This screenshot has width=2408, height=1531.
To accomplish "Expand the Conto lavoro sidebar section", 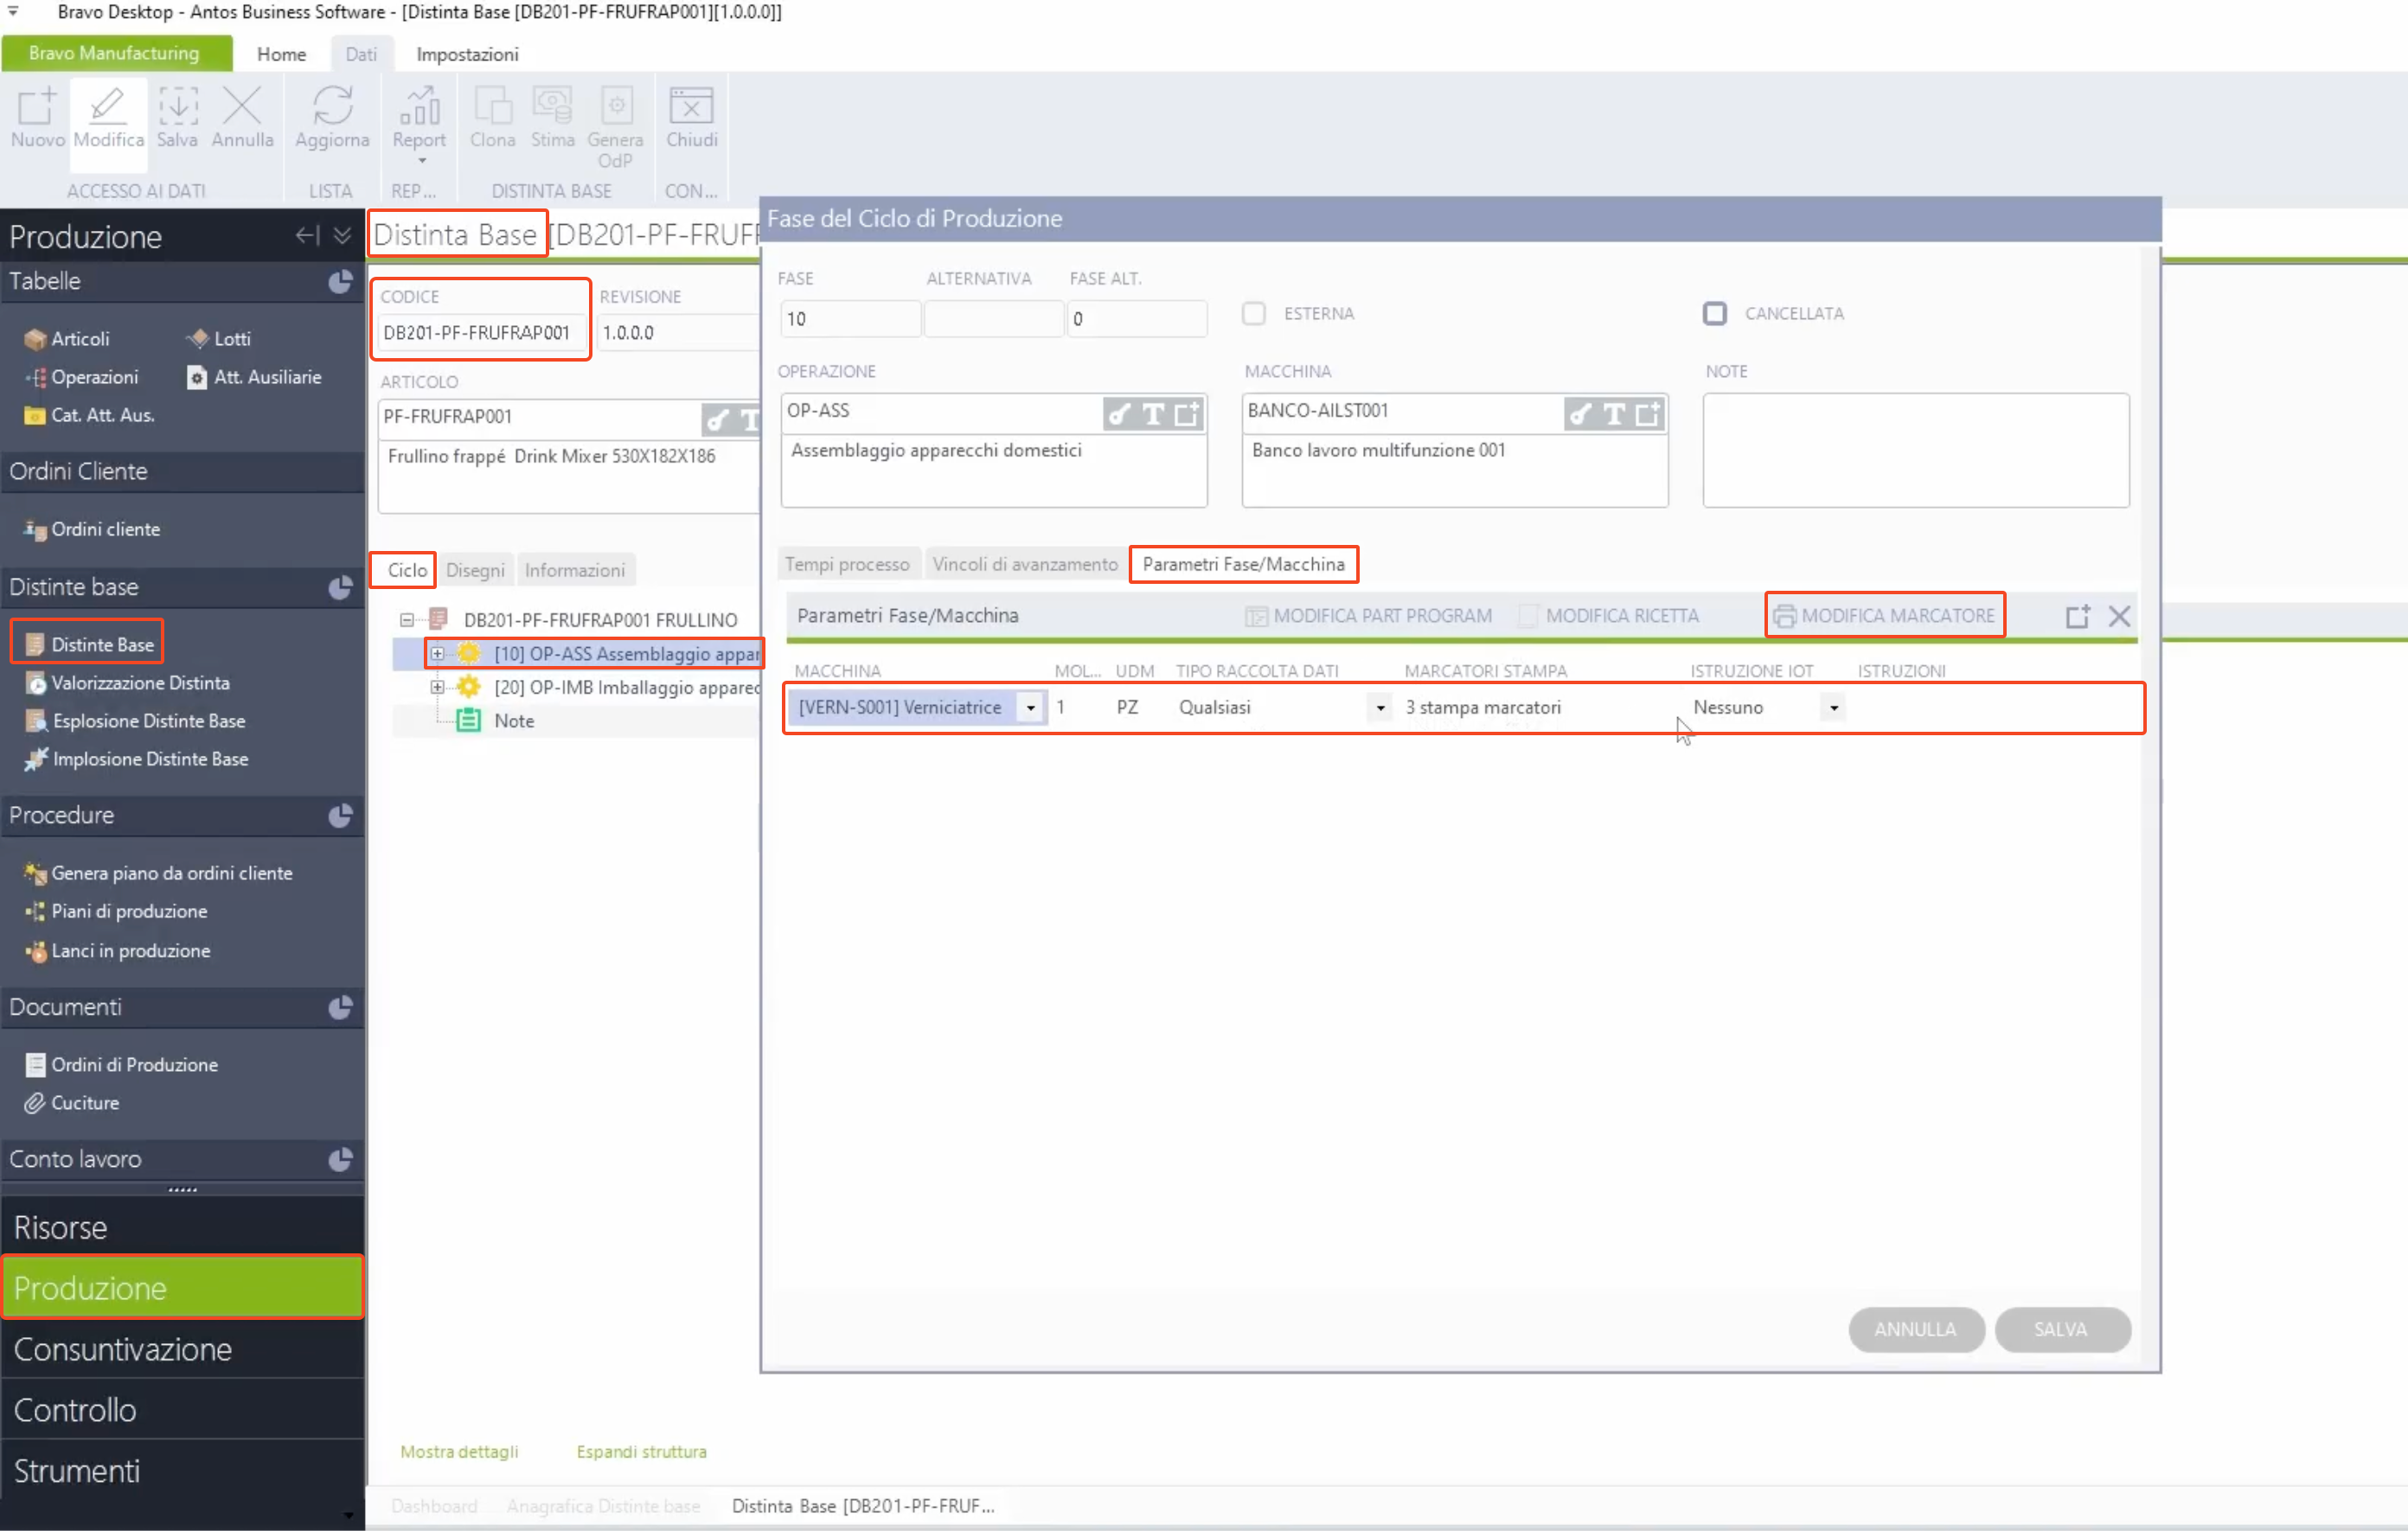I will tap(340, 1160).
